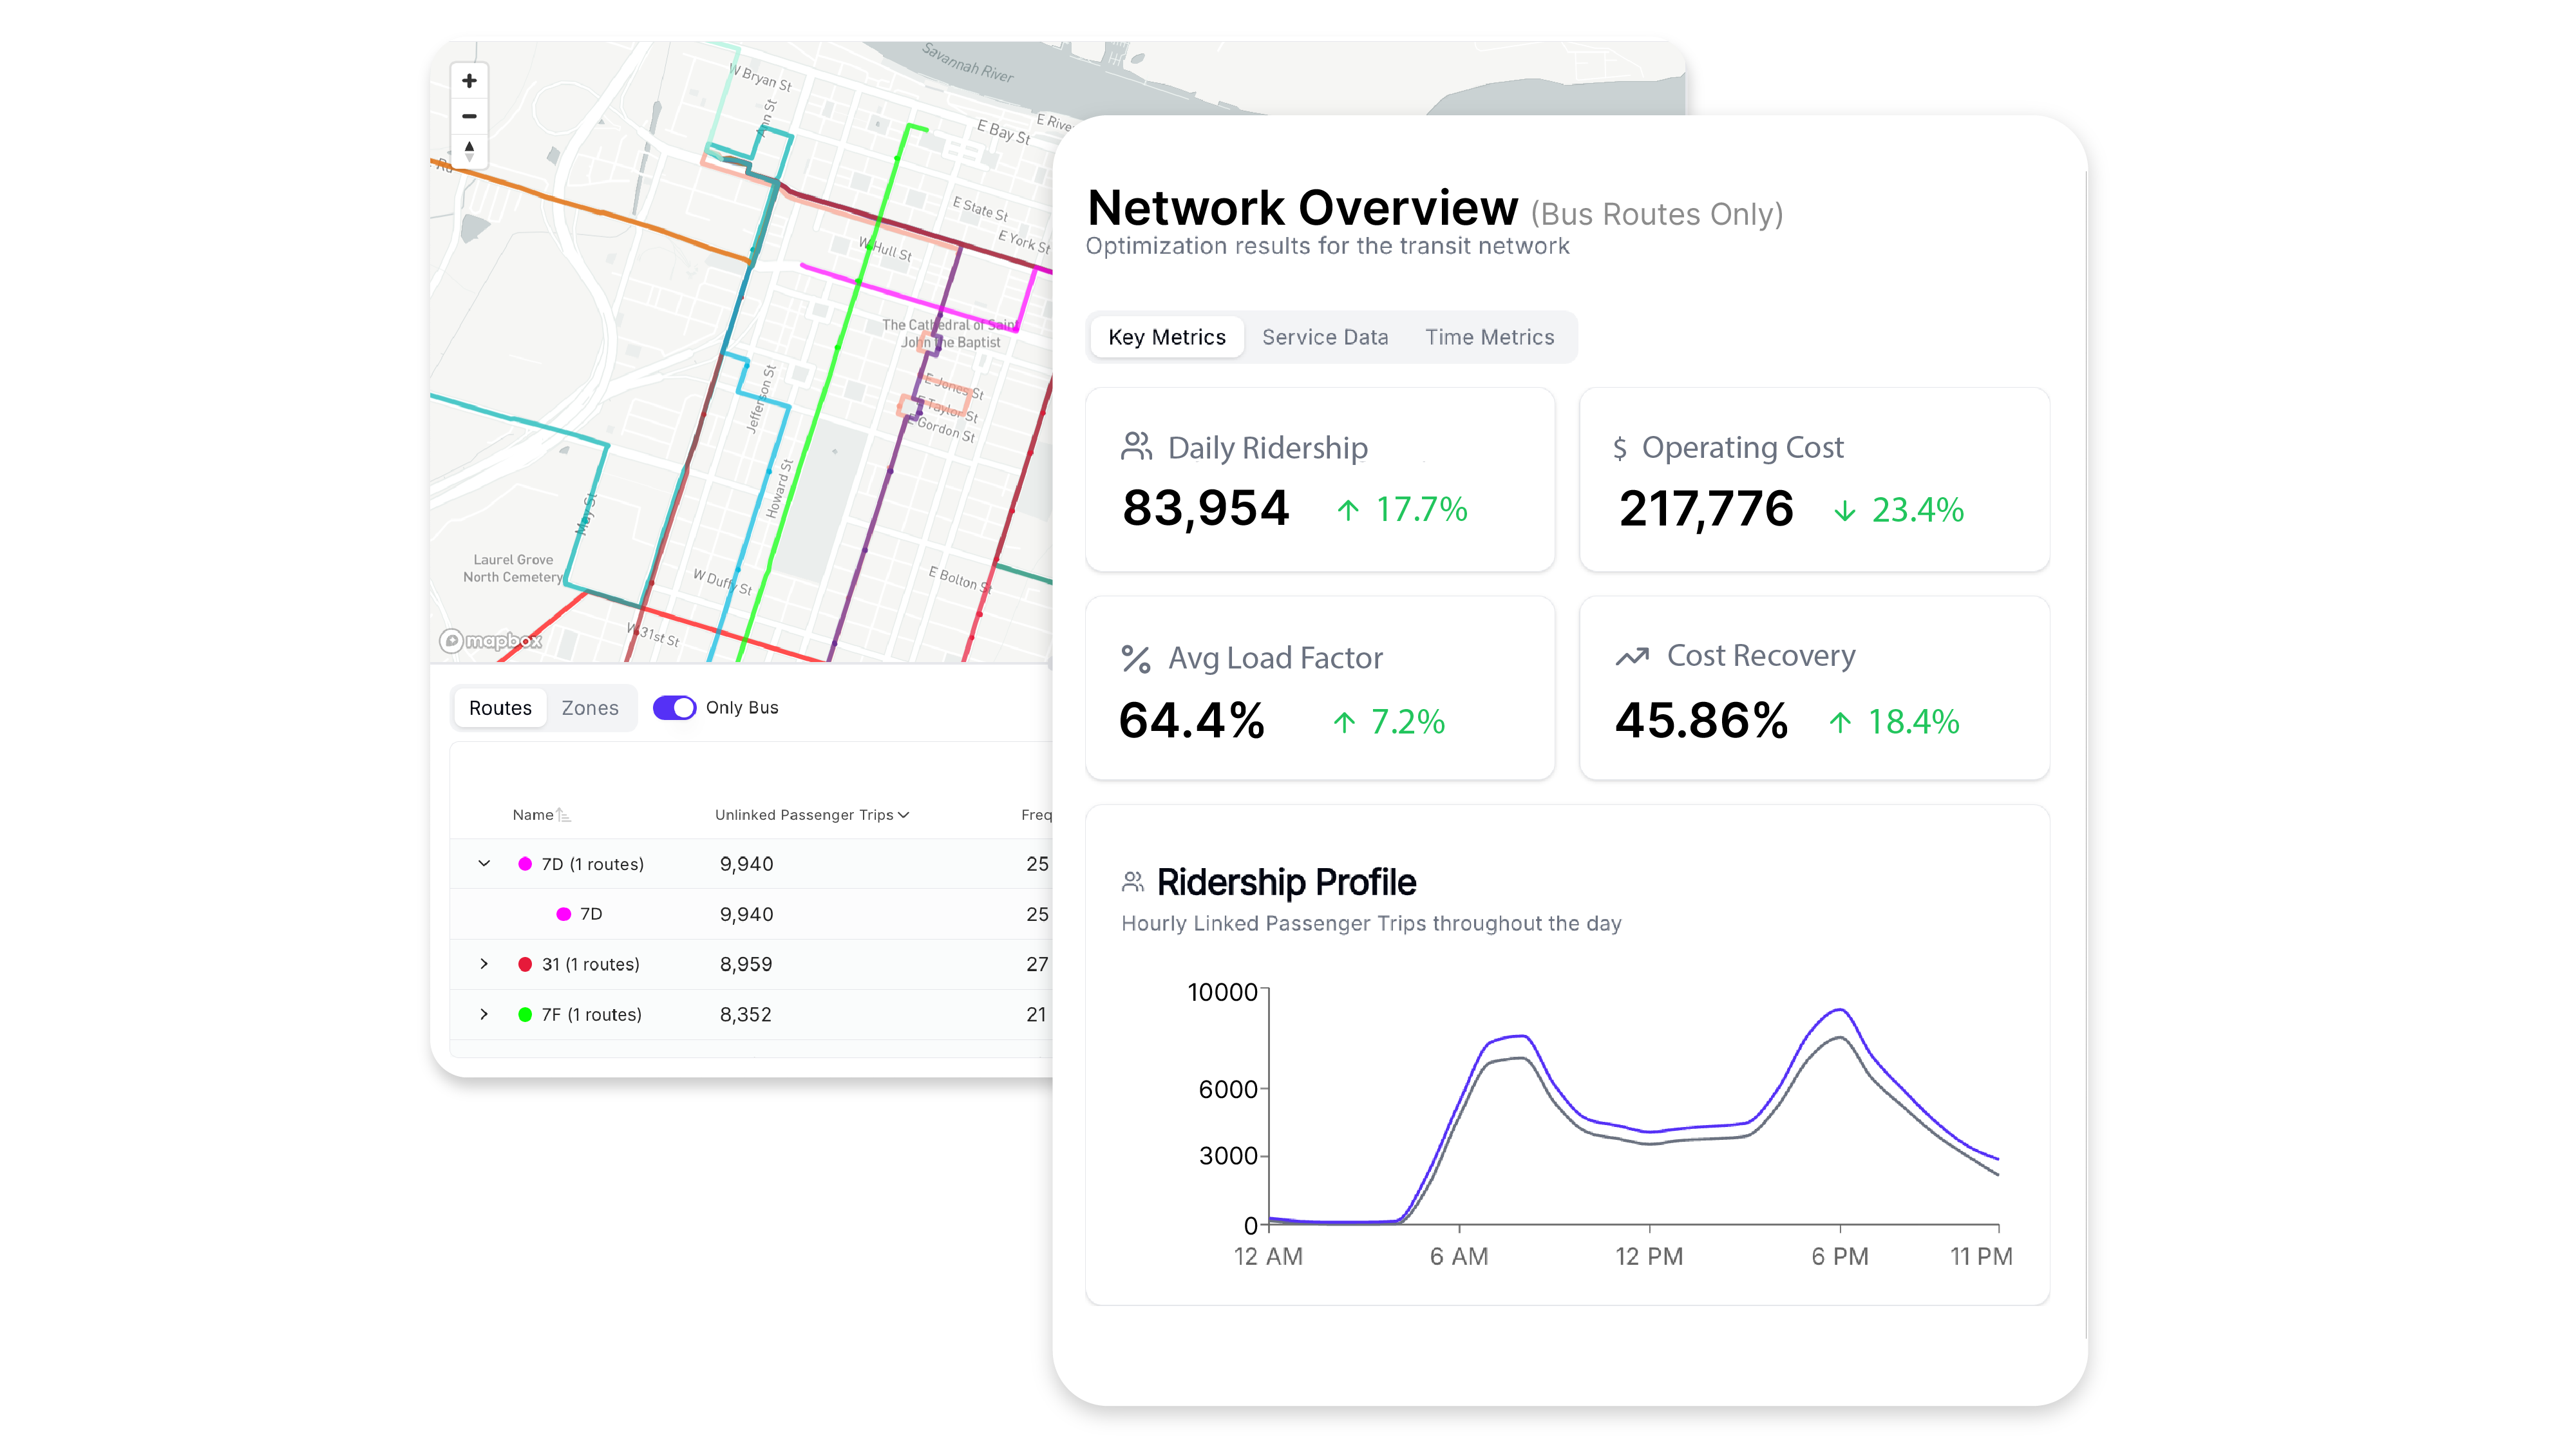The image size is (2576, 1449).
Task: Click the Ridership Profile people icon
Action: pyautogui.click(x=1132, y=882)
